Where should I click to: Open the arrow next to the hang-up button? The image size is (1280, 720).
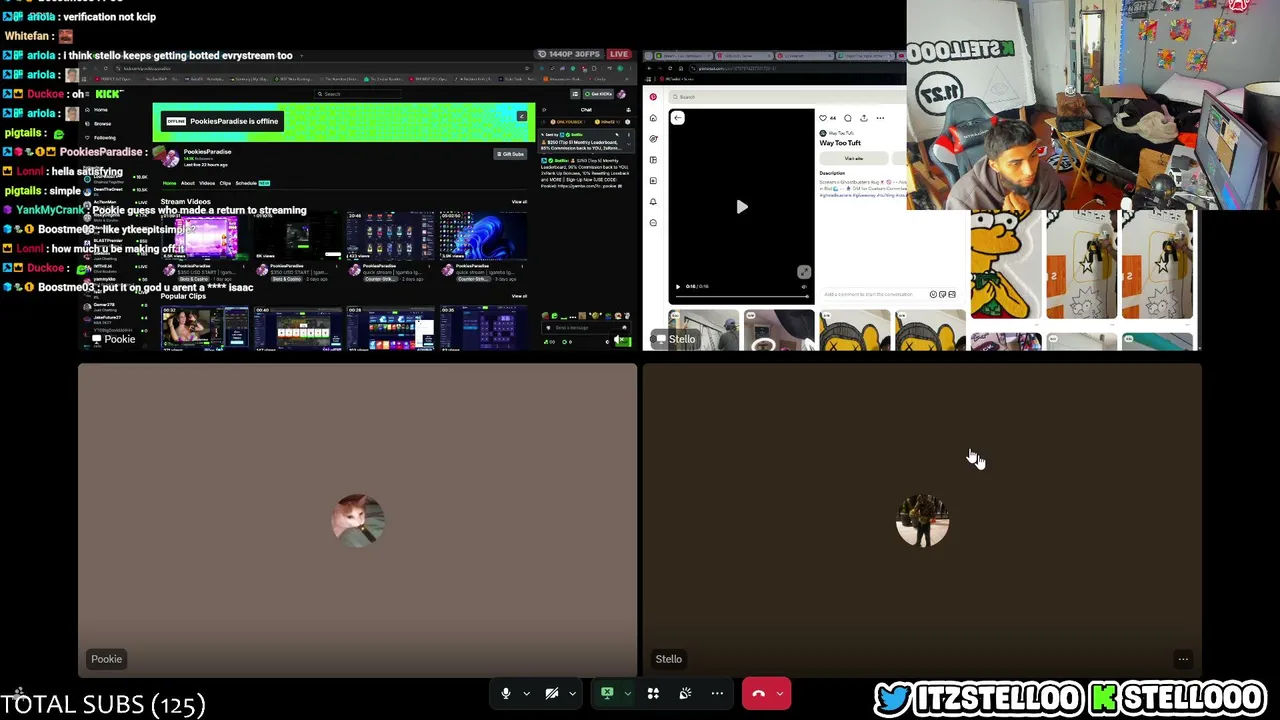780,693
